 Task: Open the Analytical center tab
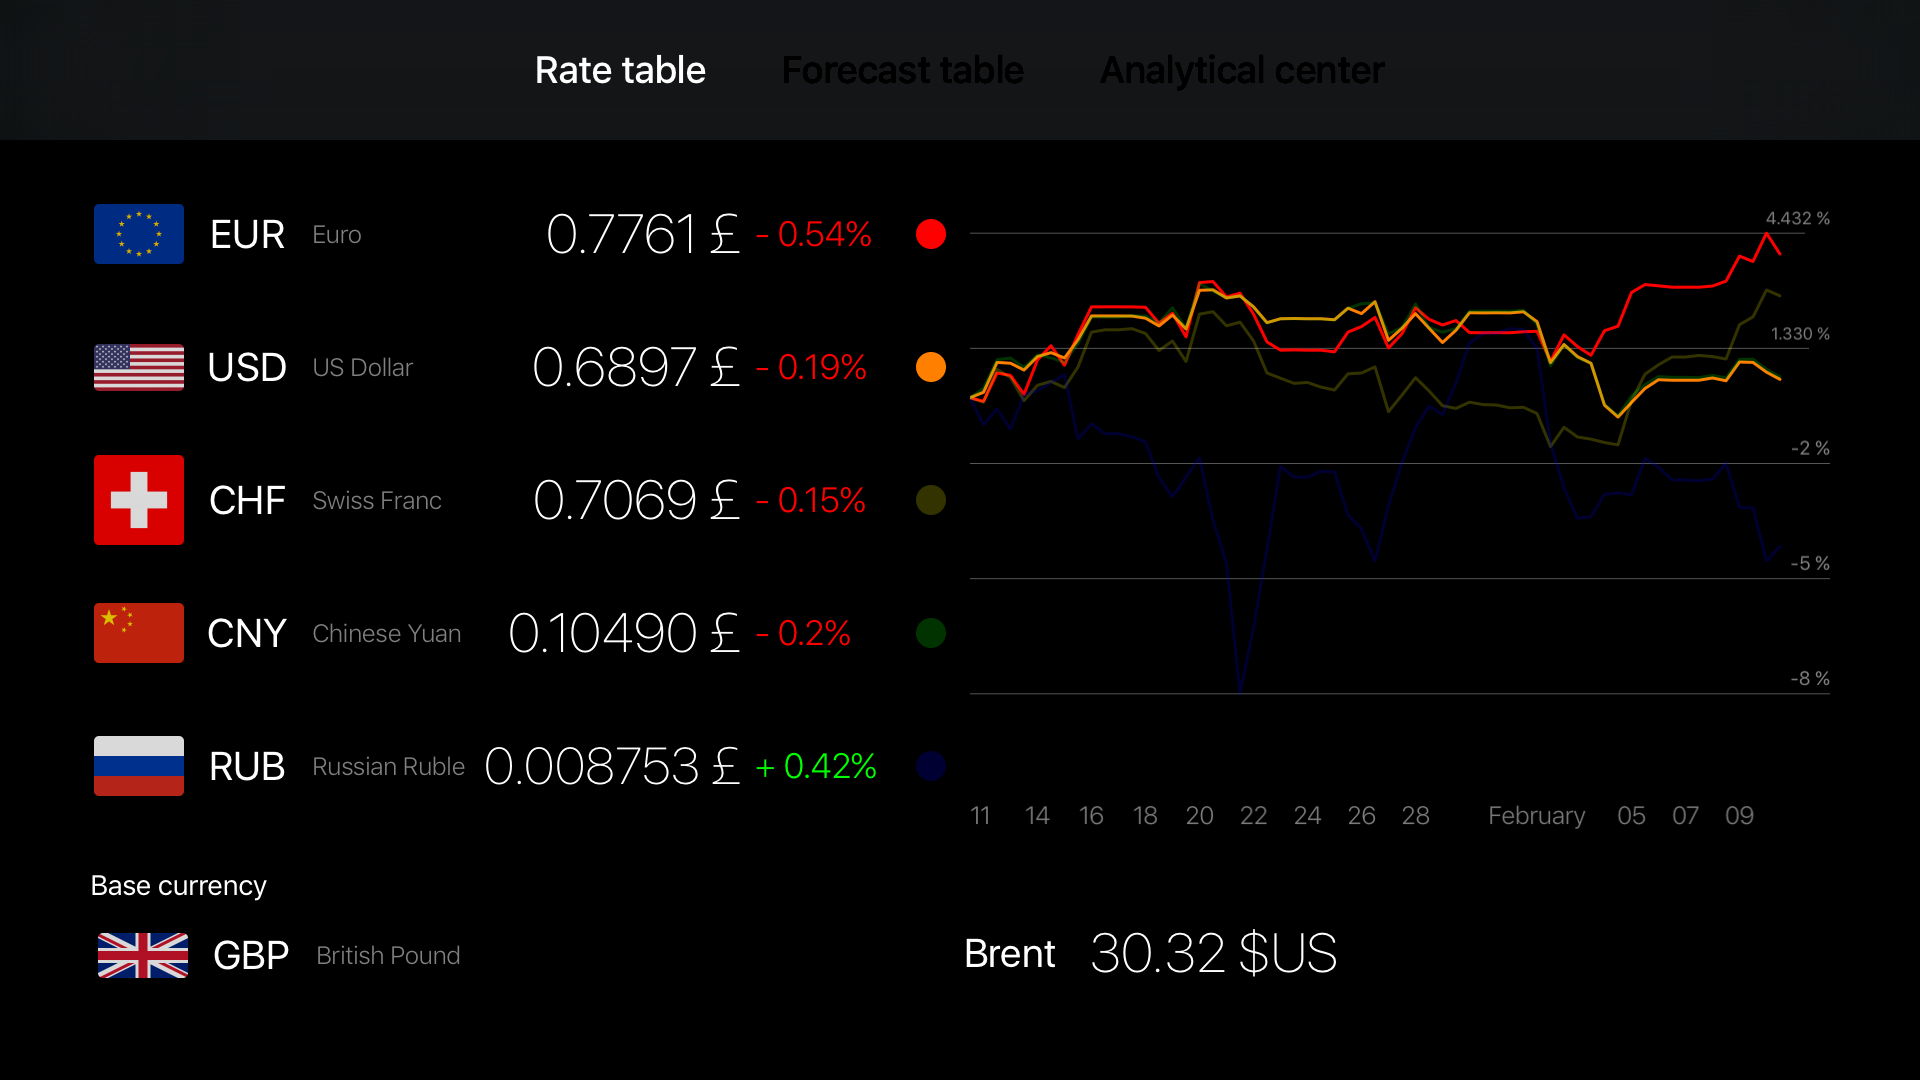(x=1242, y=70)
